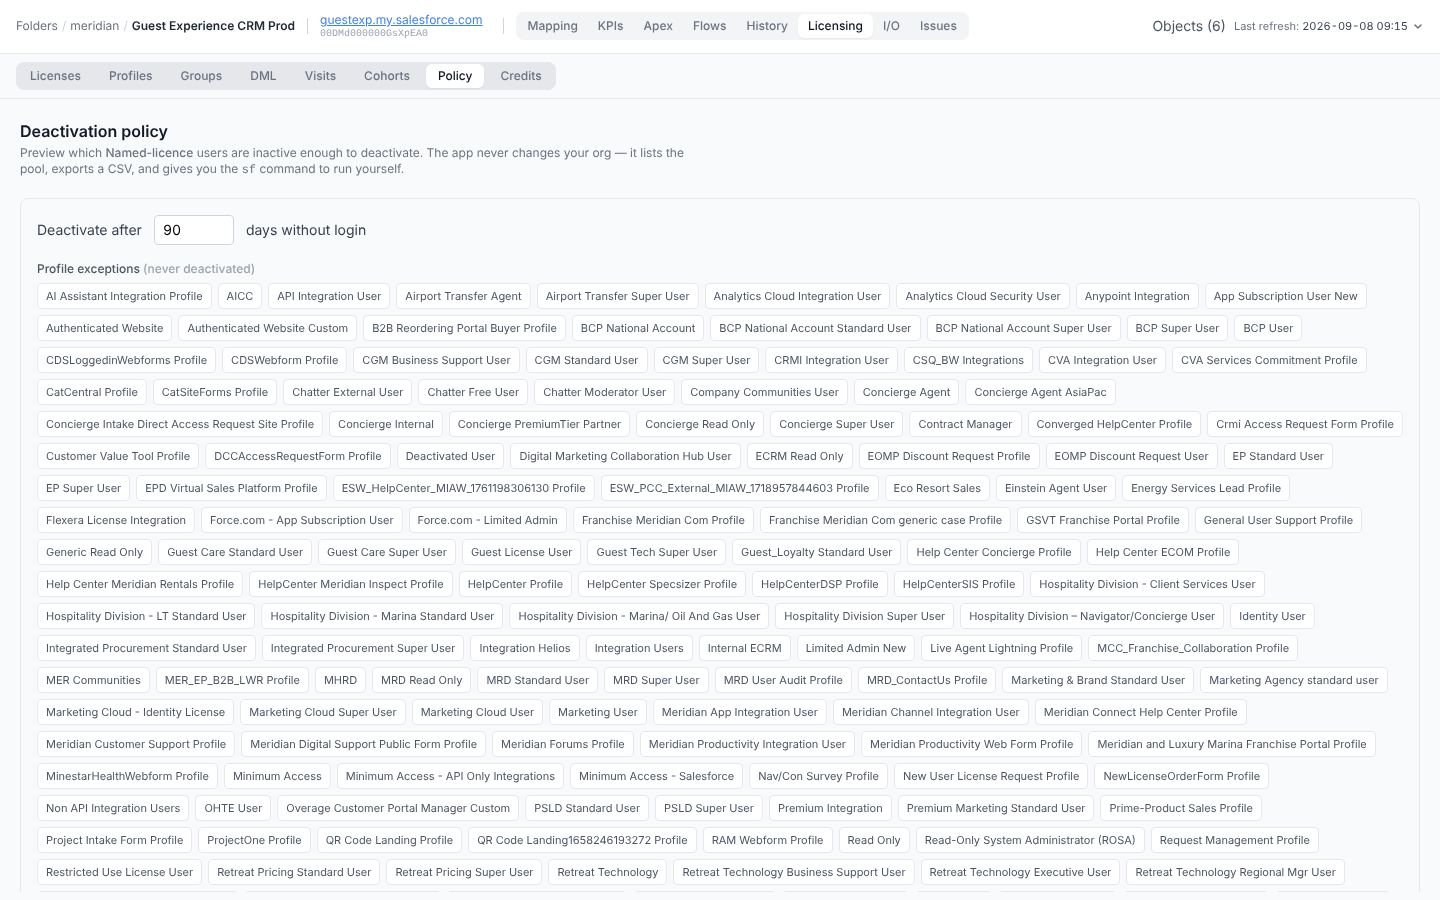Show the Issues tab

(x=938, y=26)
